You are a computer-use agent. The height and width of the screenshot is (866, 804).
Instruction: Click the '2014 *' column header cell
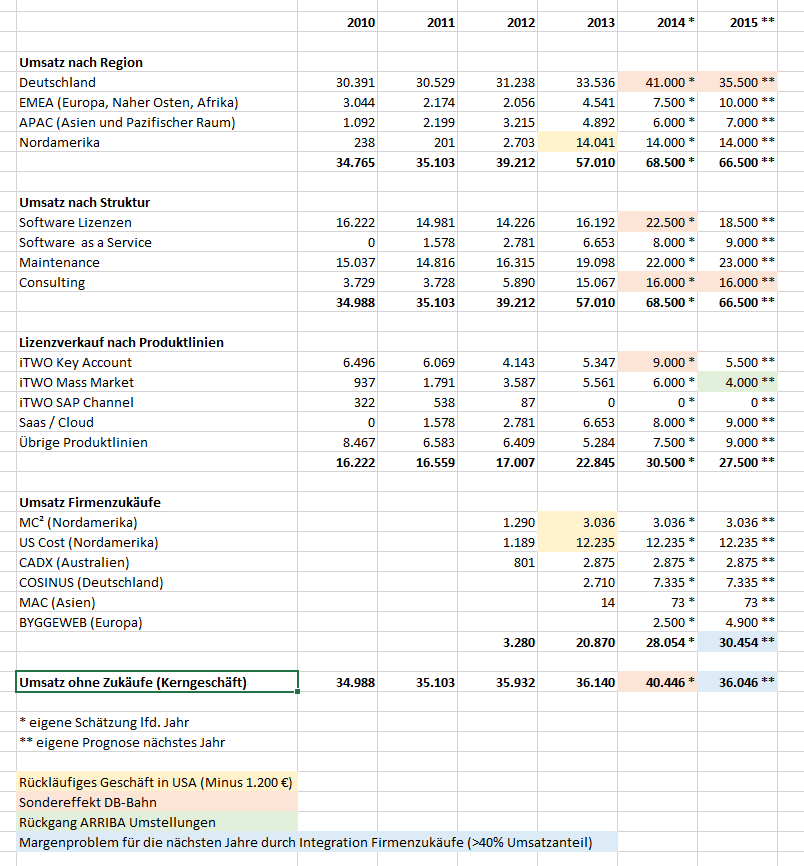tap(657, 22)
